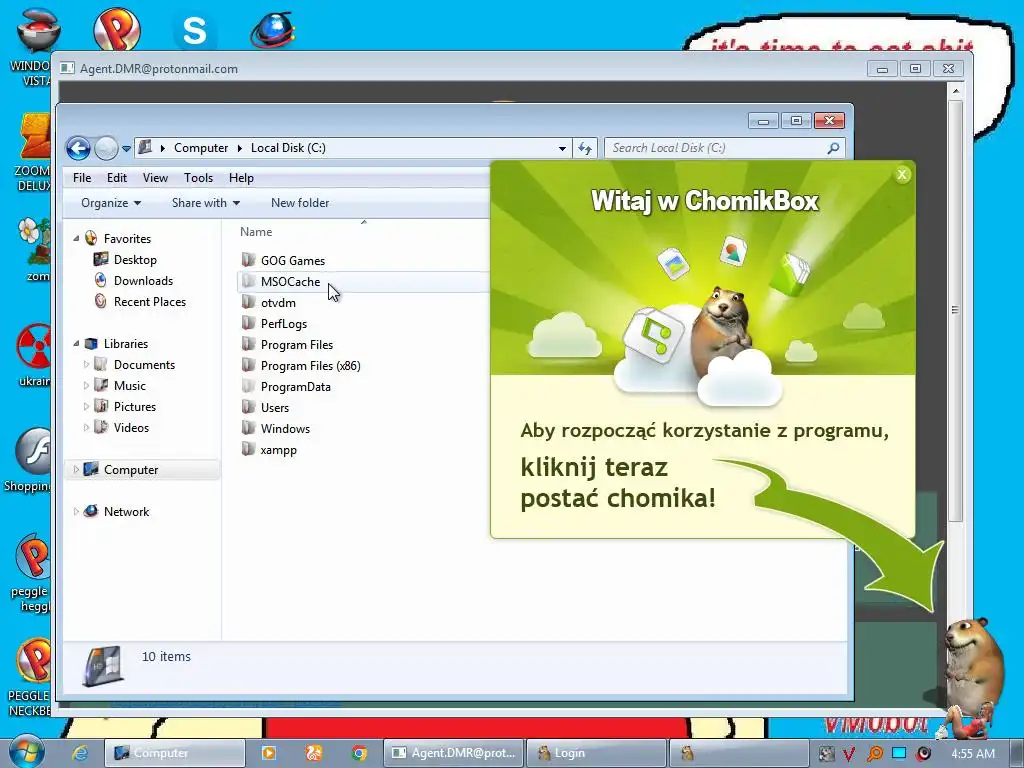Click Computer in the address breadcrumb
Image resolution: width=1024 pixels, height=768 pixels.
click(201, 148)
